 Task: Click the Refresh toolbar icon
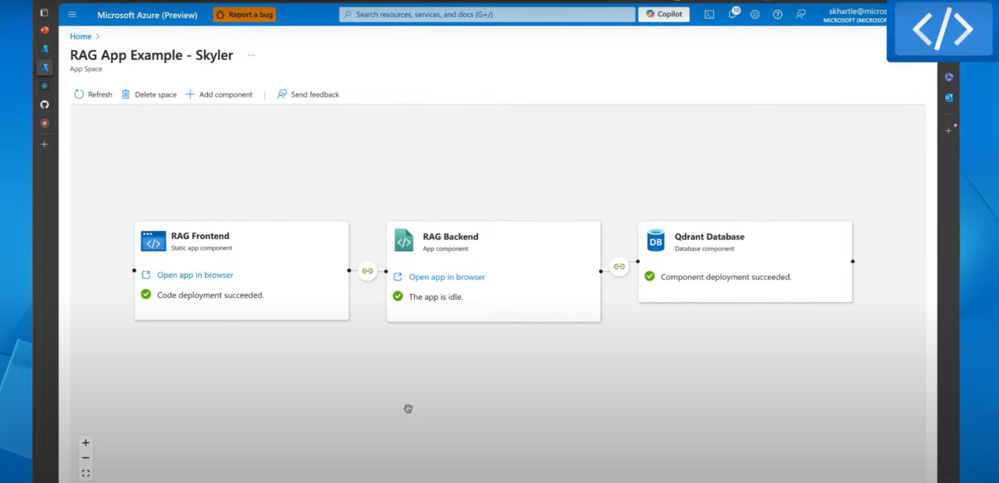[79, 94]
